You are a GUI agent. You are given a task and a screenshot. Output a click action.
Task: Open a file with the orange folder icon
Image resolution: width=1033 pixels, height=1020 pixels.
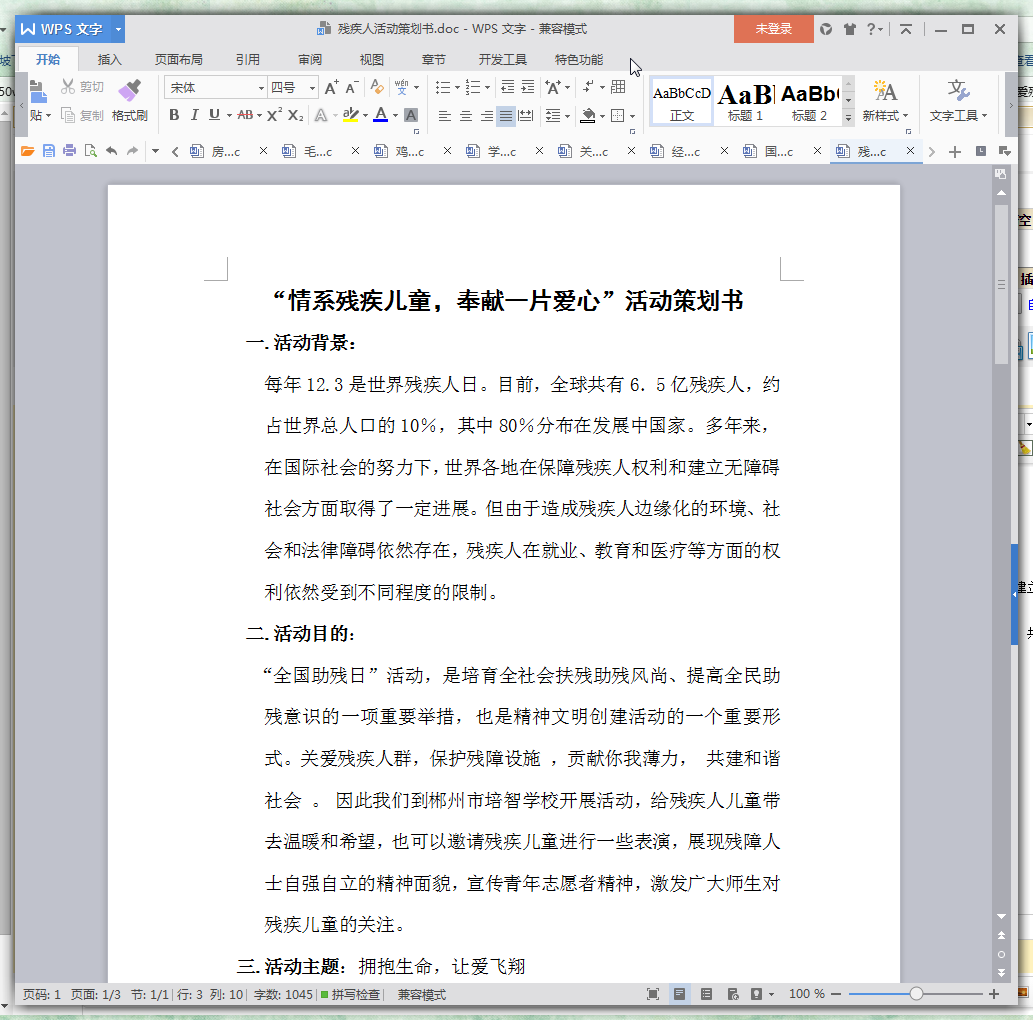pyautogui.click(x=28, y=151)
